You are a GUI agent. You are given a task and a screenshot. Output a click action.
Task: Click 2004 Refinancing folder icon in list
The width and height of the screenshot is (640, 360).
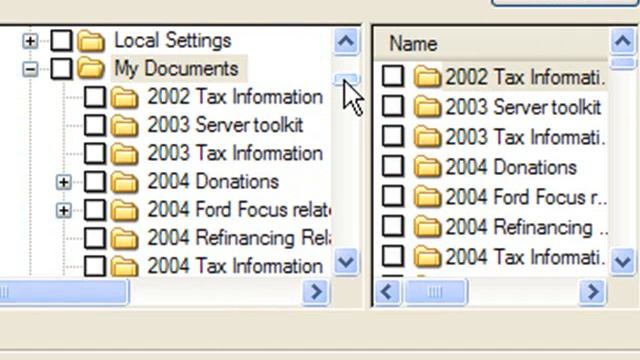coord(427,227)
